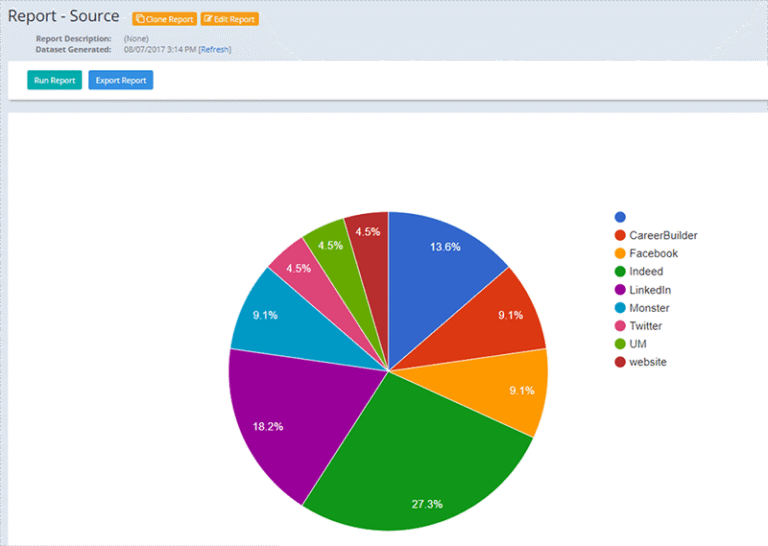768x546 pixels.
Task: Click the Edit Report pencil icon
Action: pyautogui.click(x=208, y=19)
